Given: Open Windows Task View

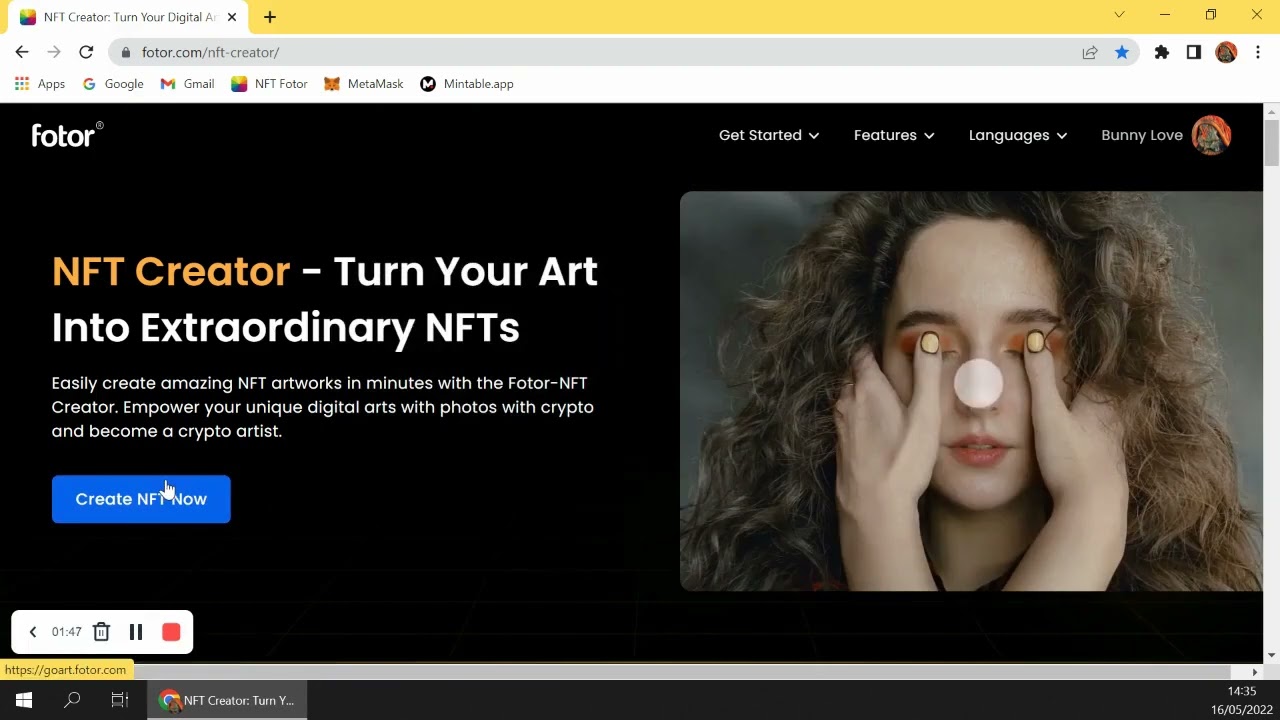Looking at the screenshot, I should point(120,700).
